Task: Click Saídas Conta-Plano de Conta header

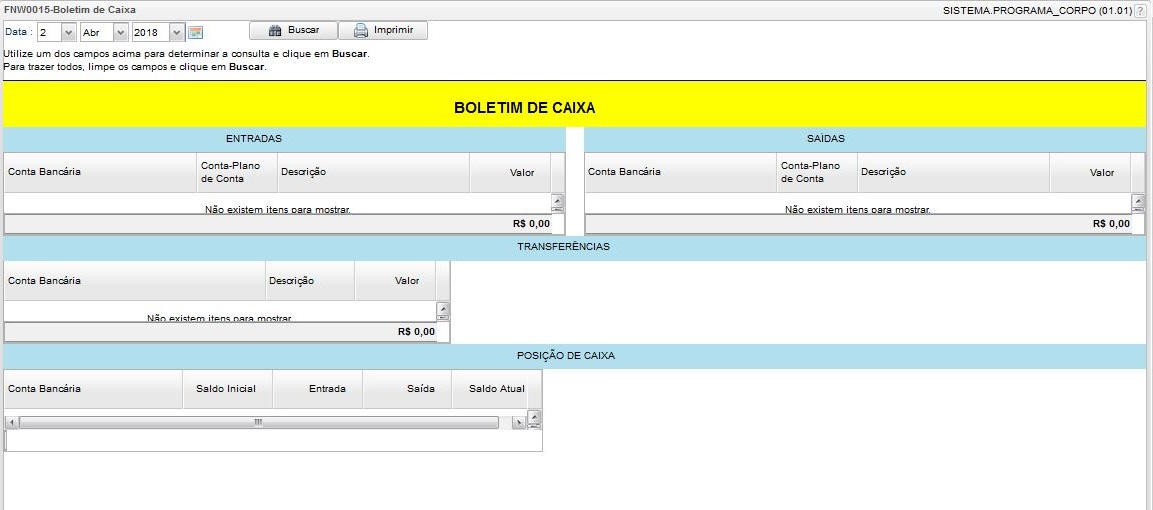Action: coord(817,172)
